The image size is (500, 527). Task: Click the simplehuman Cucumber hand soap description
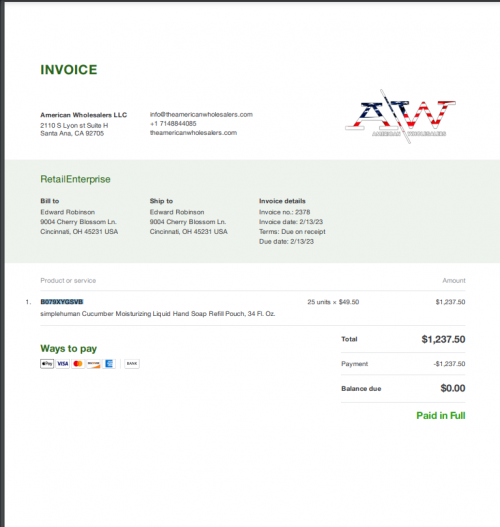point(158,314)
